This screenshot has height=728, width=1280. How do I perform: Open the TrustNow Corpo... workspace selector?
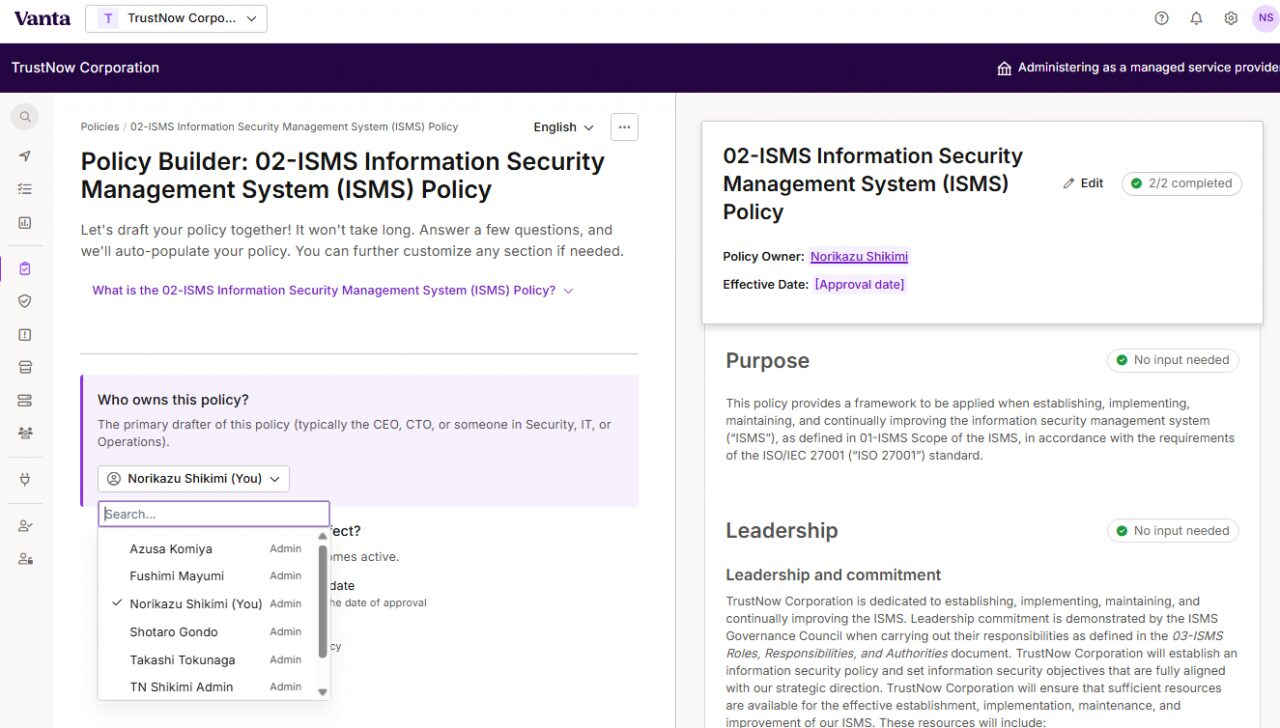coord(176,18)
